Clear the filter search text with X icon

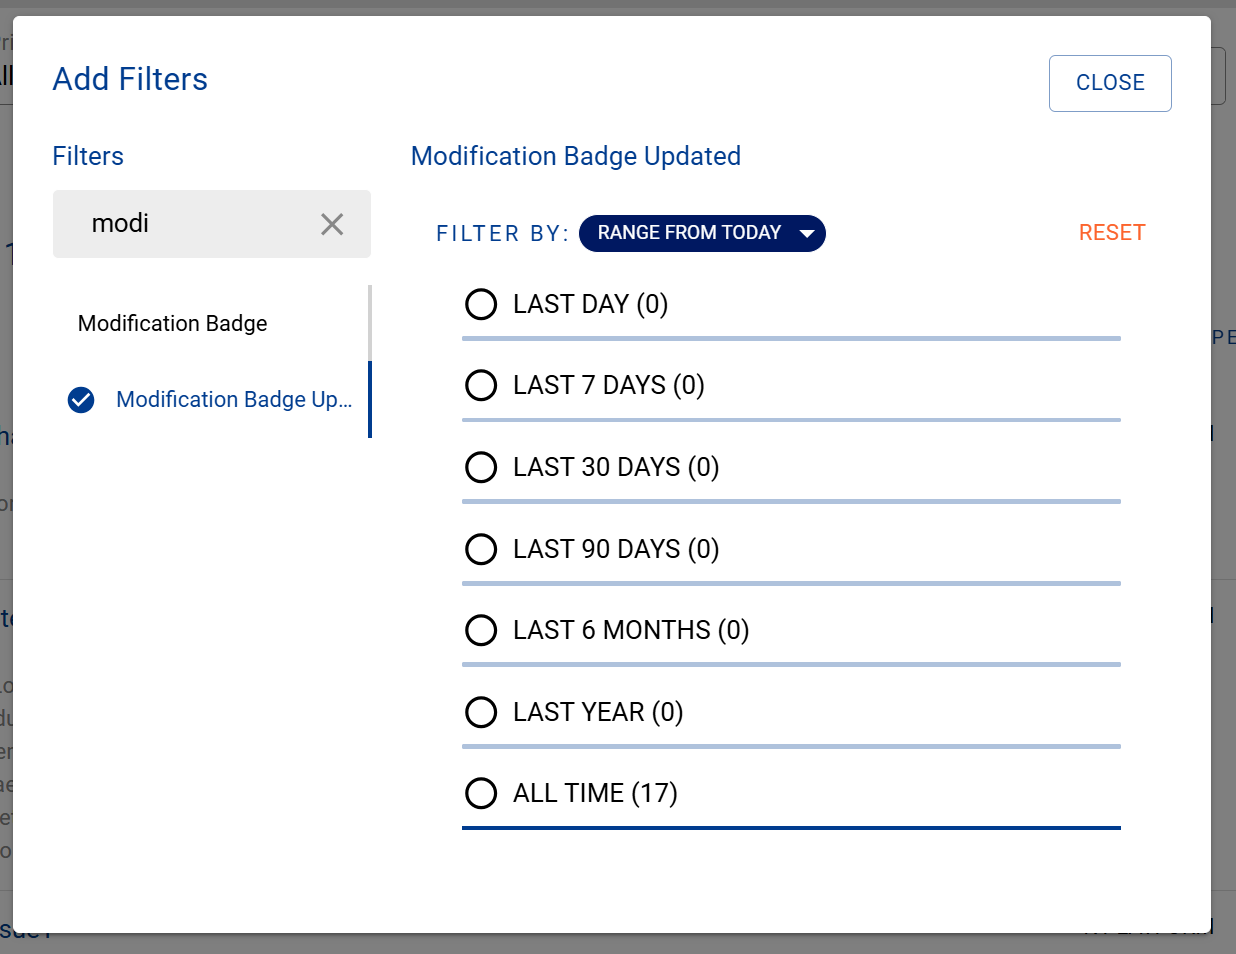[332, 224]
